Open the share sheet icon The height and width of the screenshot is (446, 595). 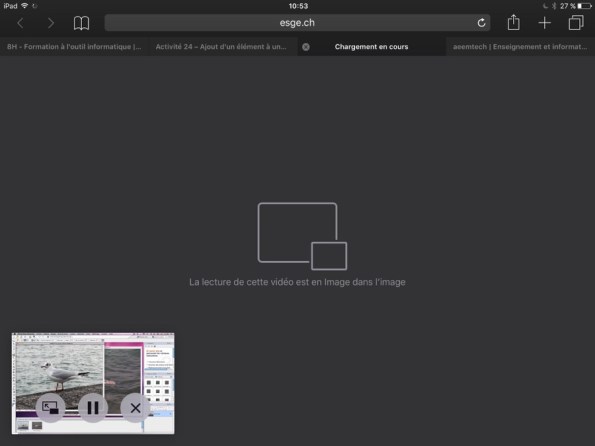pyautogui.click(x=513, y=22)
